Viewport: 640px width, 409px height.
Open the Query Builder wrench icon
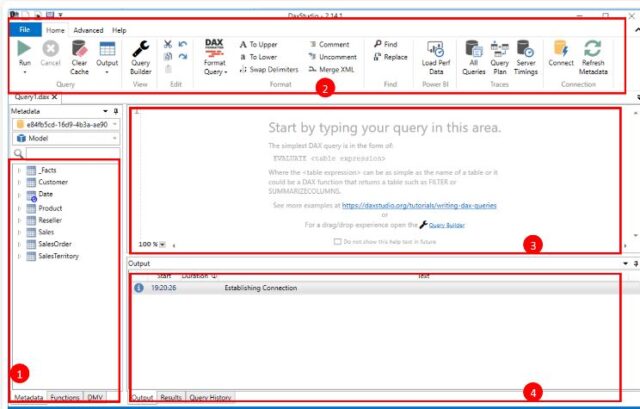pyautogui.click(x=140, y=49)
